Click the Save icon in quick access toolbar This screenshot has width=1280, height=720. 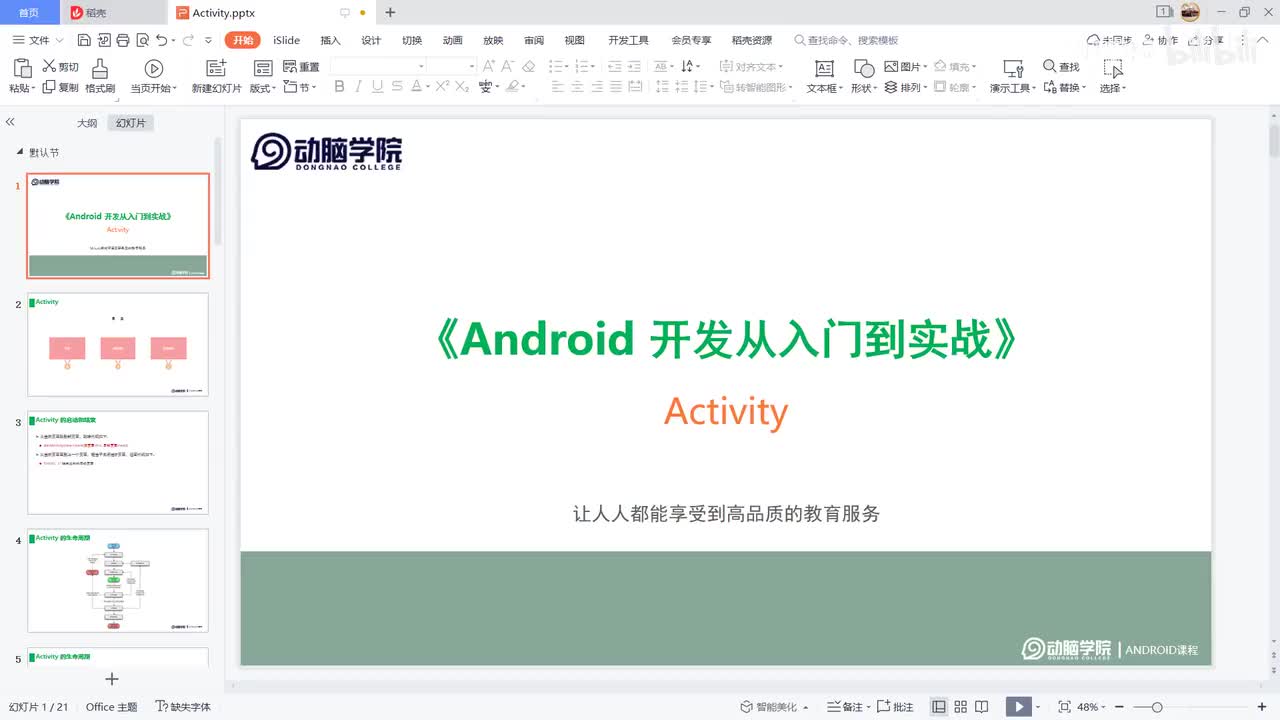point(84,40)
